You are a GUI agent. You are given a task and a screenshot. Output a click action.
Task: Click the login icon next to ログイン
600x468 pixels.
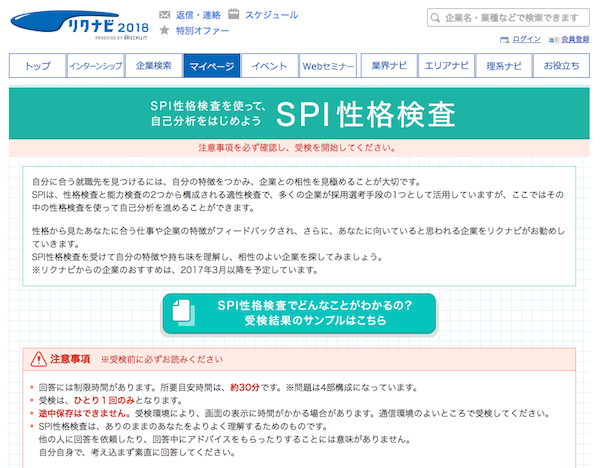pos(505,39)
